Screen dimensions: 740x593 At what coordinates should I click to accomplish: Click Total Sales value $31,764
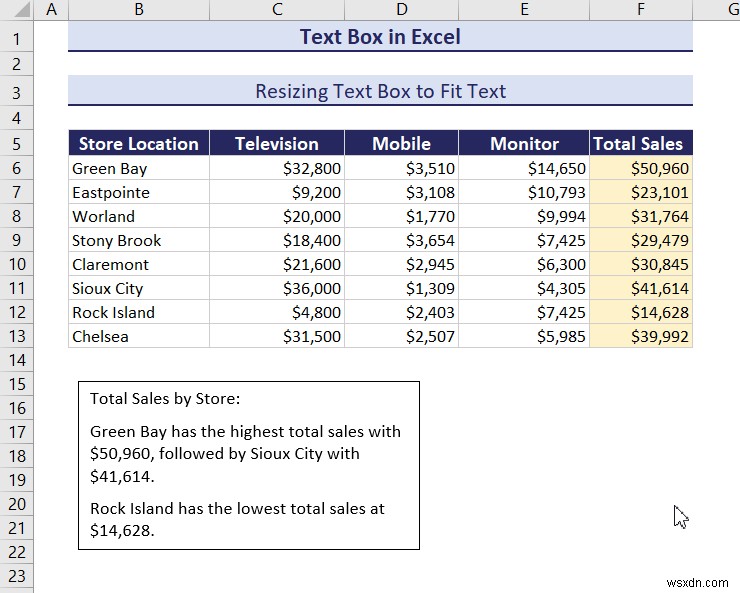click(641, 216)
